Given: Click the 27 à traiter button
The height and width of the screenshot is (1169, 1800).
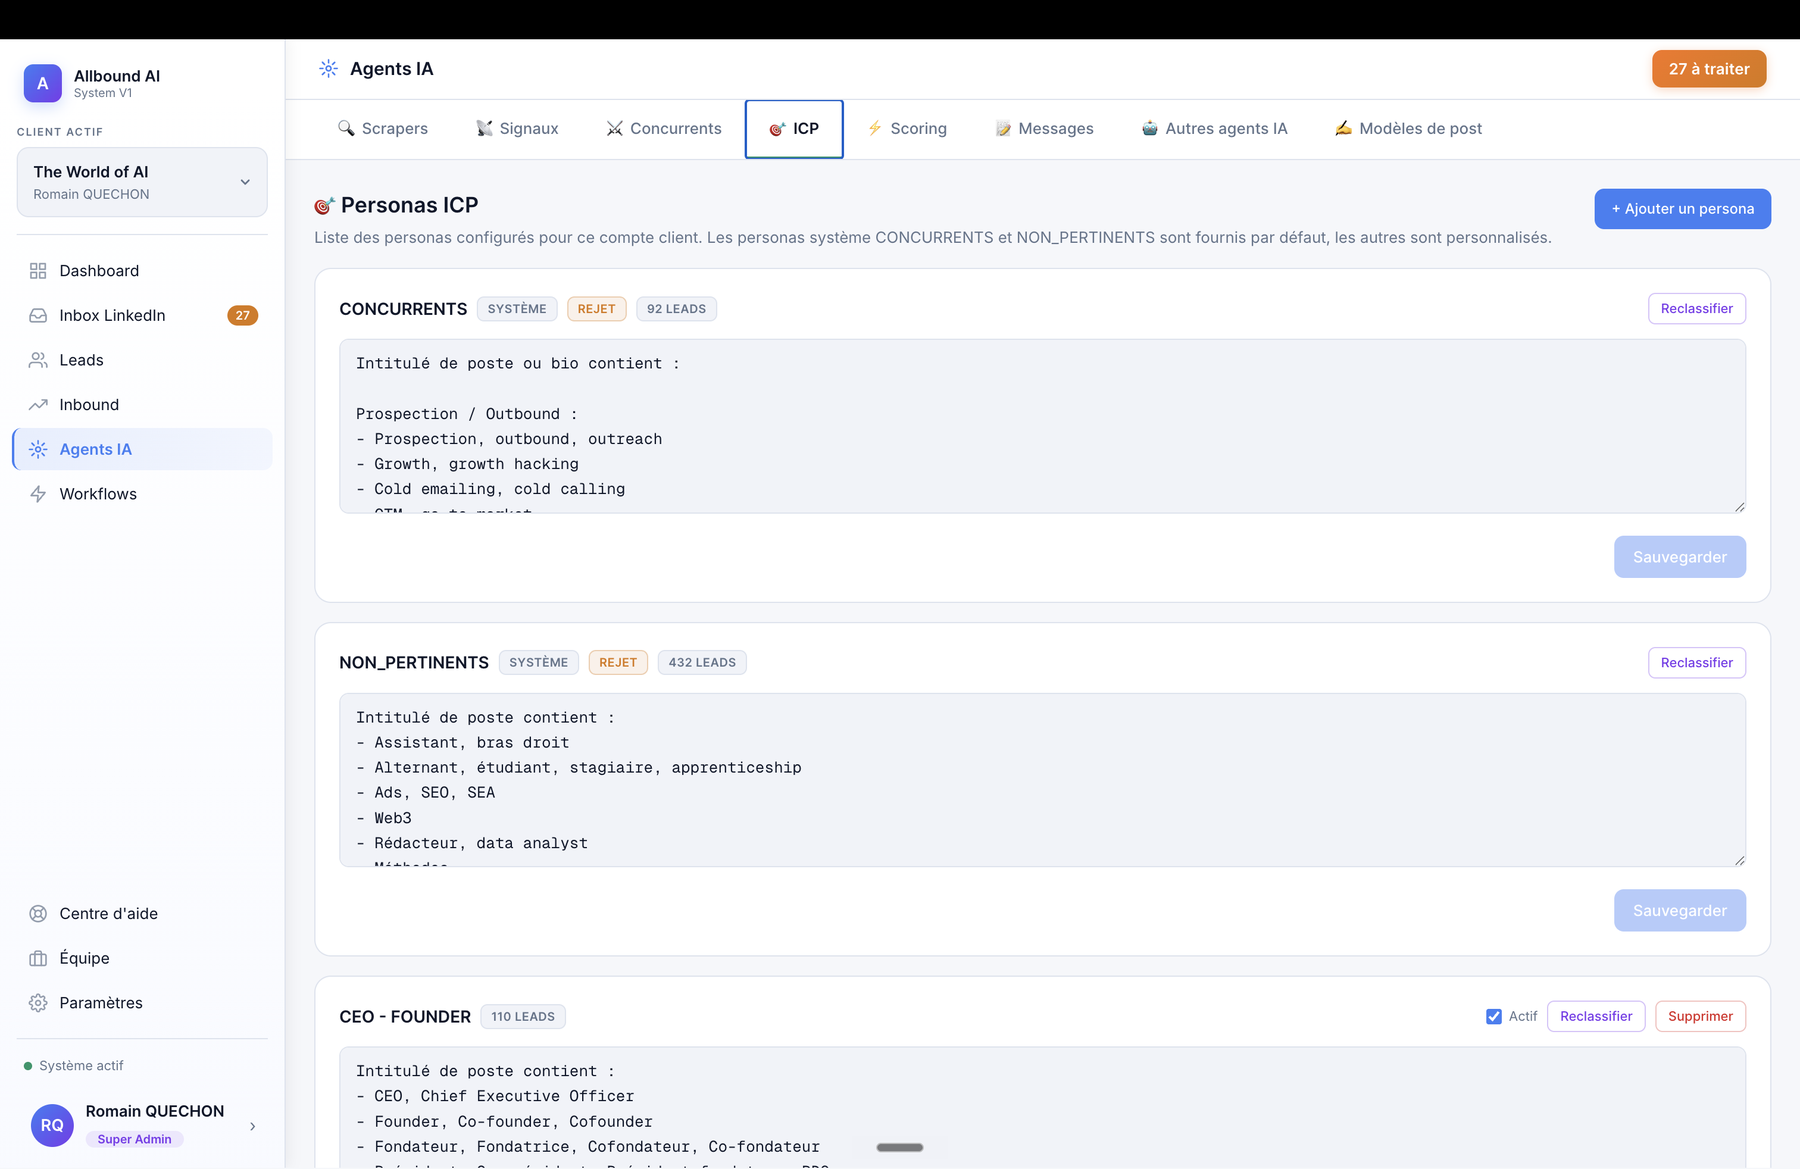Looking at the screenshot, I should click(x=1709, y=69).
